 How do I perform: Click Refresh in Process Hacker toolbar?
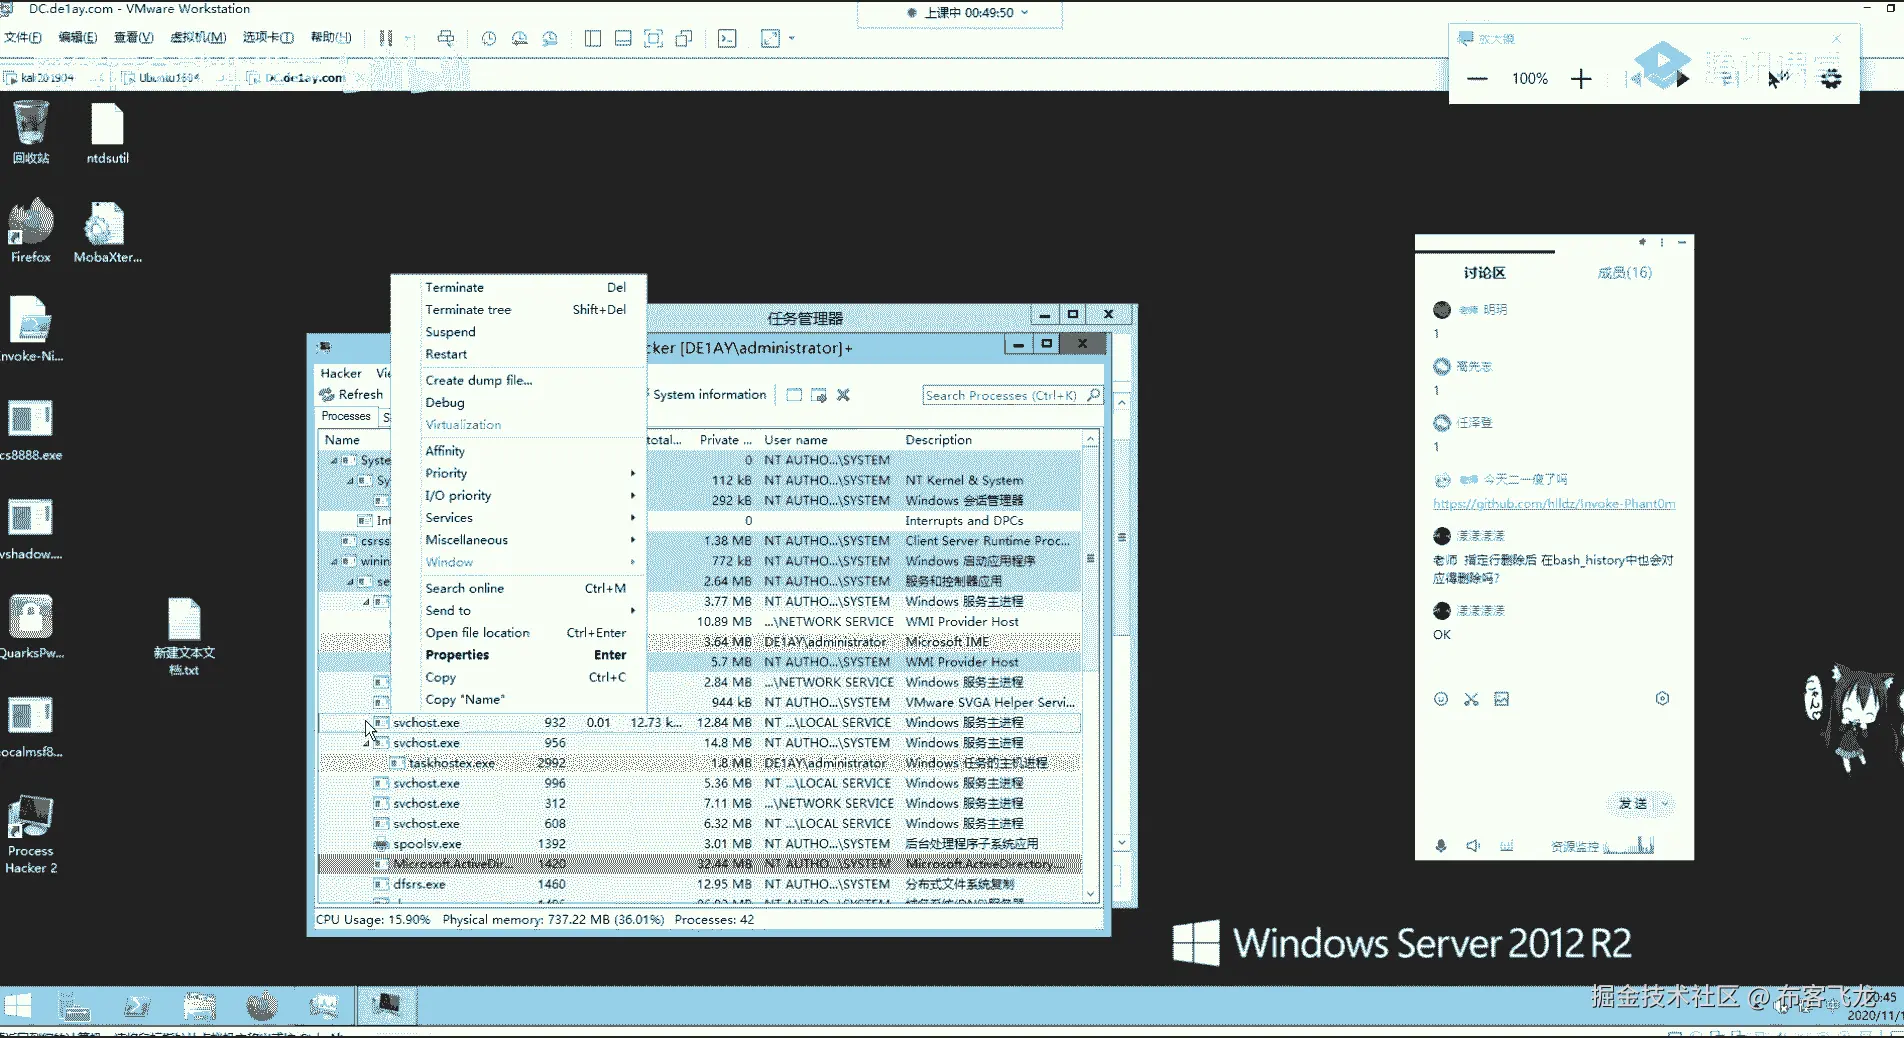coord(351,395)
